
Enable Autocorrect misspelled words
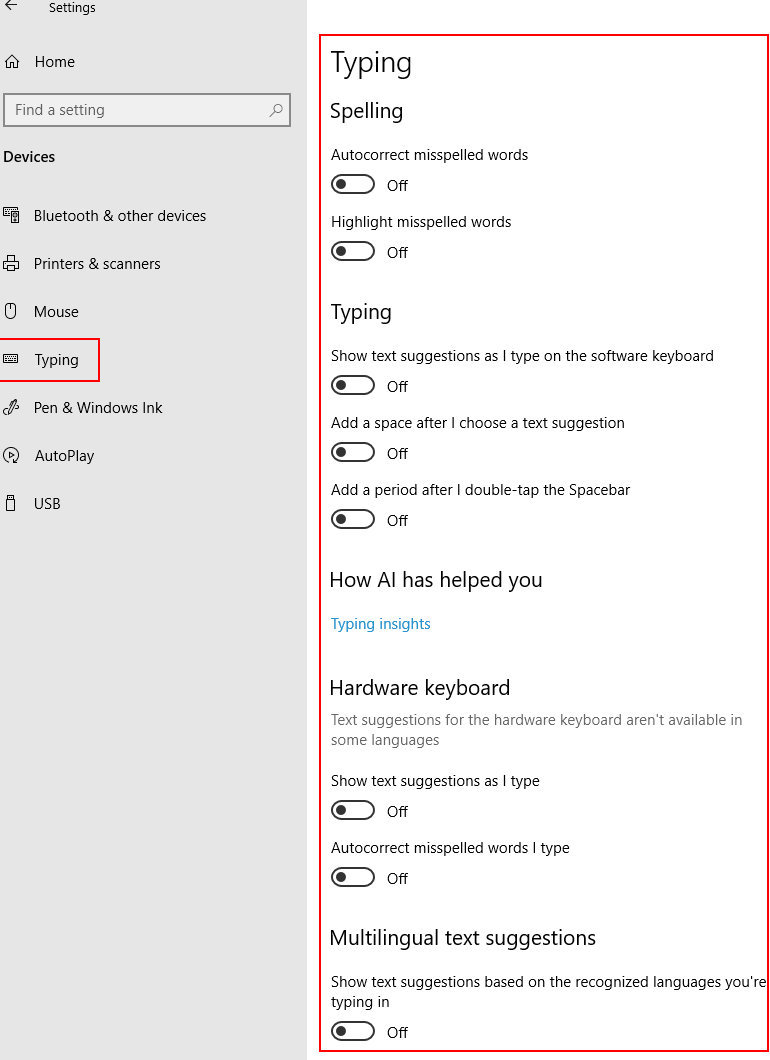point(352,184)
